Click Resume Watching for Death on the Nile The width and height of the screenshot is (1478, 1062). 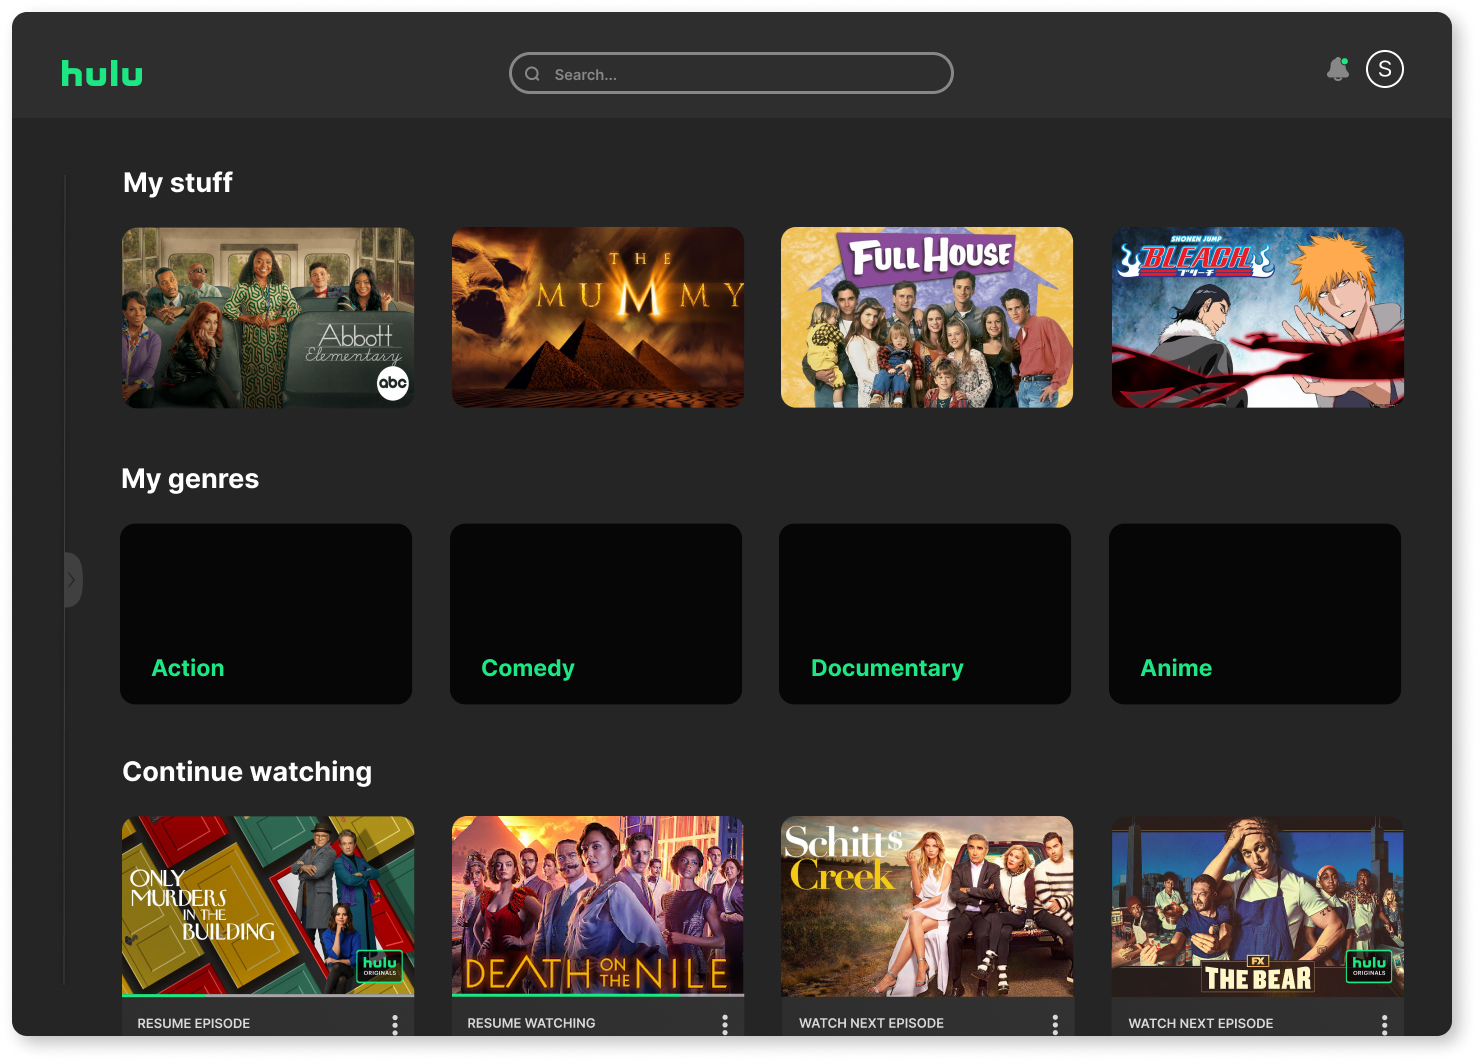[531, 1024]
